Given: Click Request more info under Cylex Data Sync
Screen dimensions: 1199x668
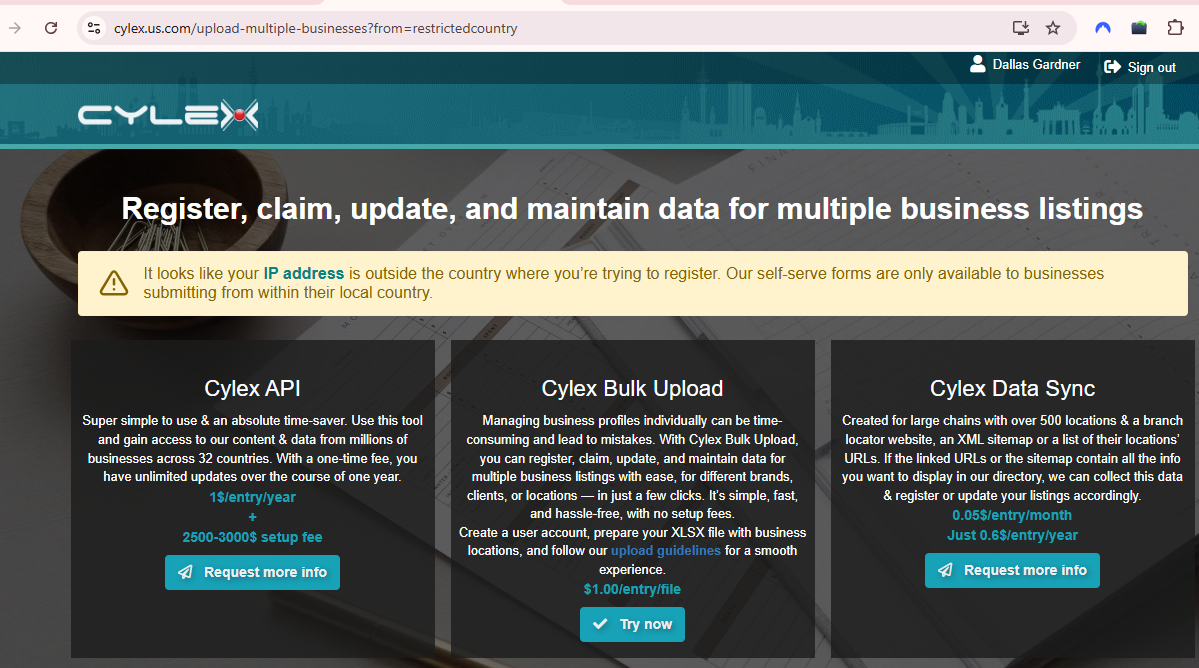Looking at the screenshot, I should 1012,570.
